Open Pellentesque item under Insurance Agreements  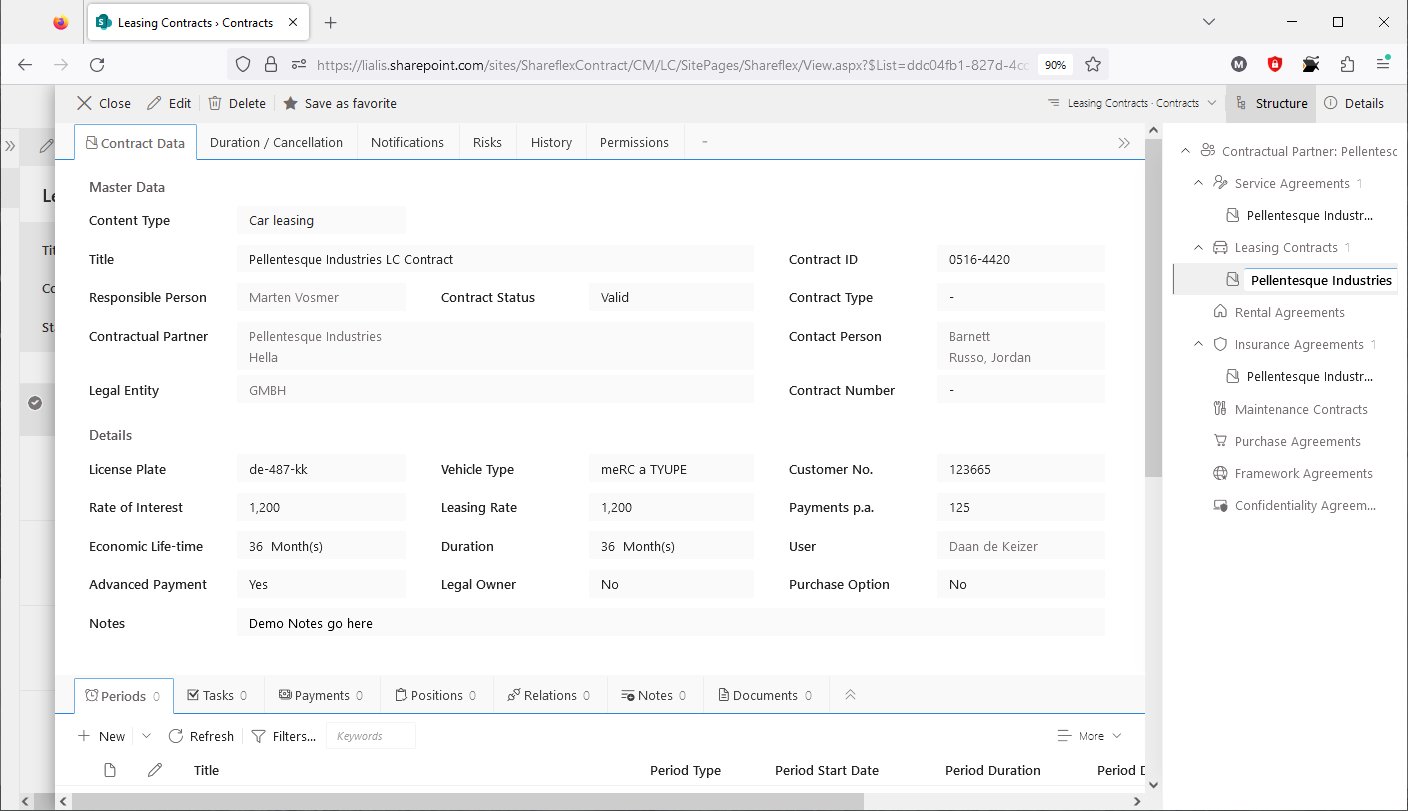click(1309, 376)
